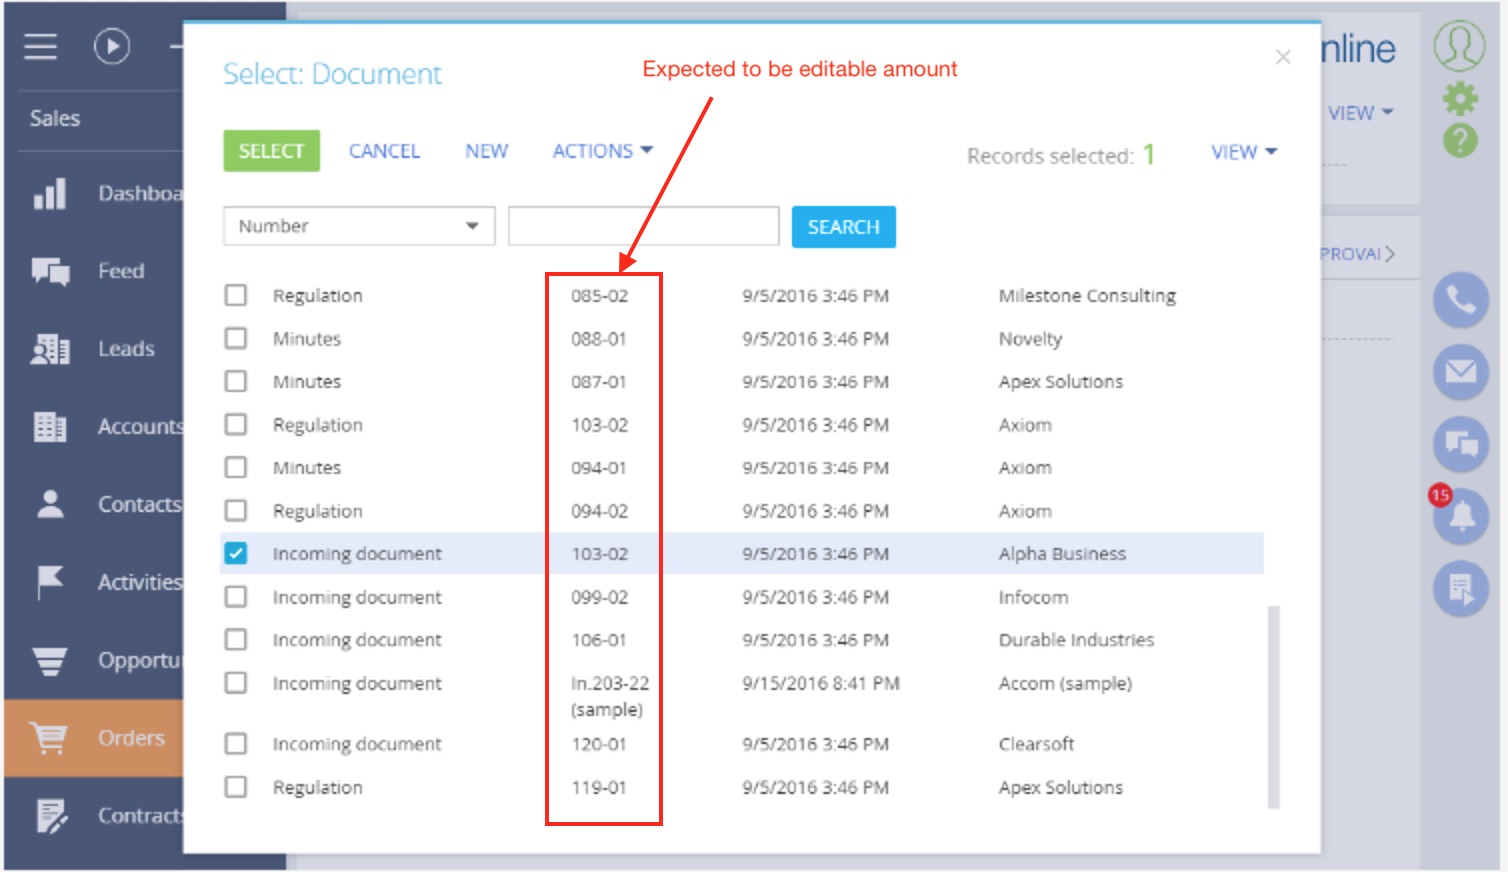Open the Dashboards chart icon
Viewport: 1508px width, 872px height.
pyautogui.click(x=50, y=193)
